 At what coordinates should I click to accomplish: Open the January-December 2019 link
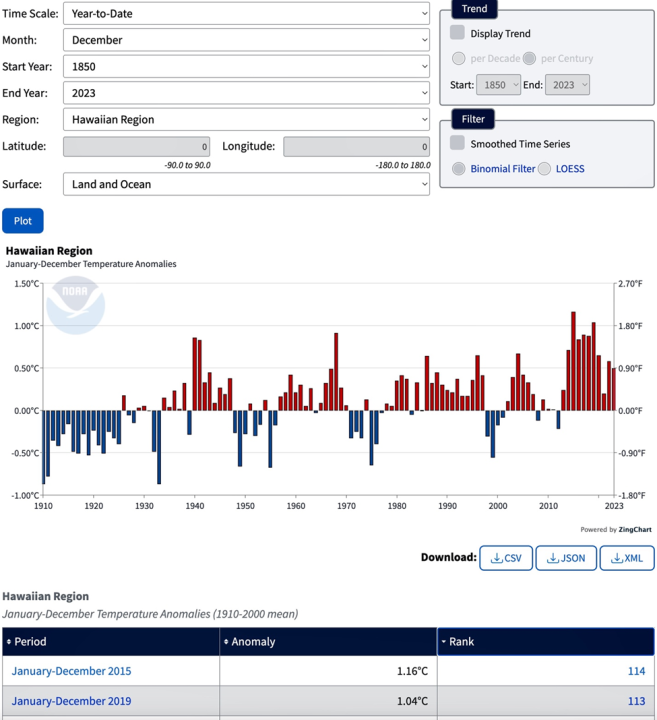click(71, 701)
